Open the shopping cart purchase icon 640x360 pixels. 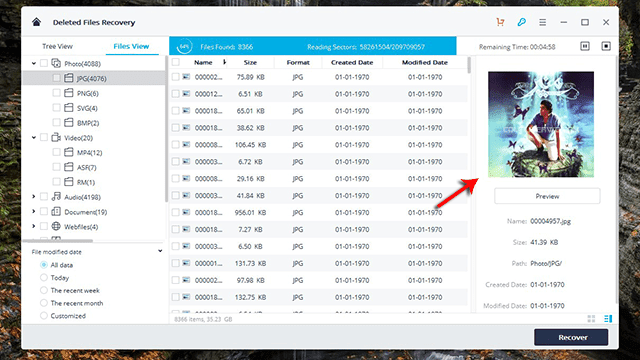pos(500,22)
